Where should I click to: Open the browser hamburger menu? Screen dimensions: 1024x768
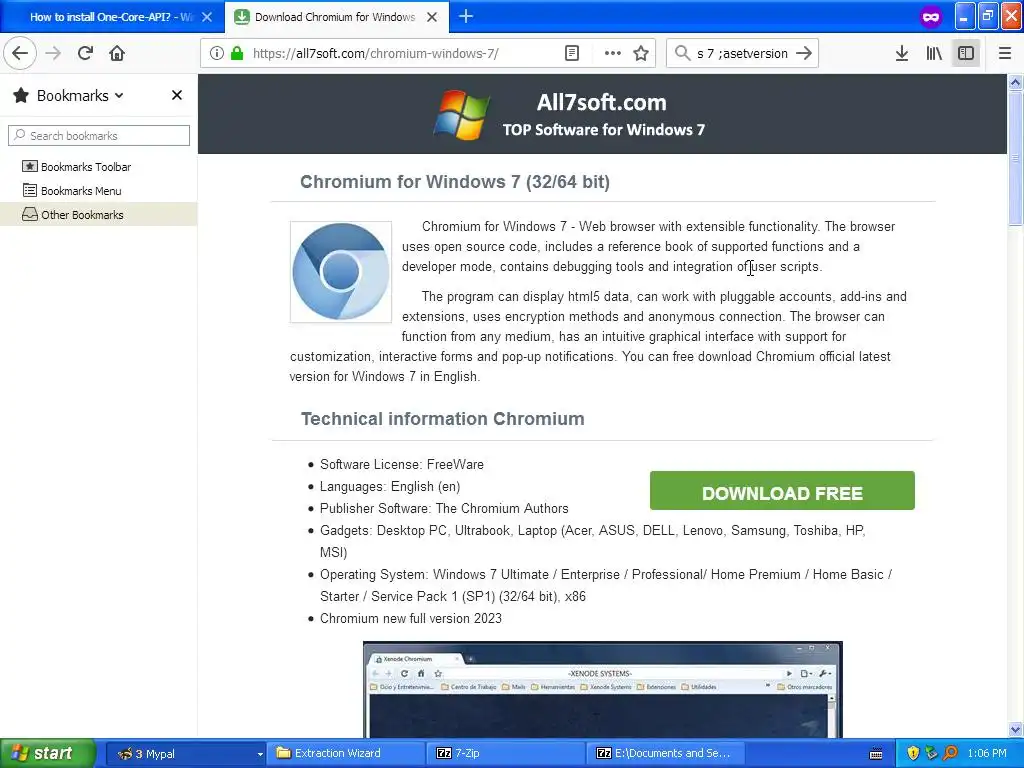[1005, 54]
